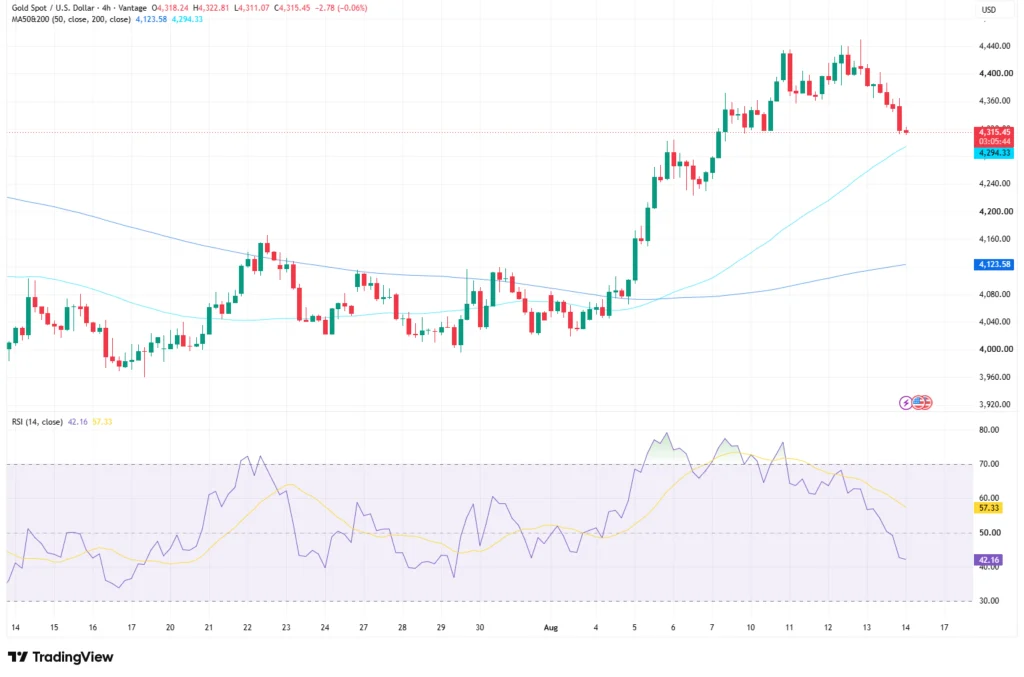1024x677 pixels.
Task: Click the purple RSI label 42.16 on axis
Action: [x=989, y=559]
